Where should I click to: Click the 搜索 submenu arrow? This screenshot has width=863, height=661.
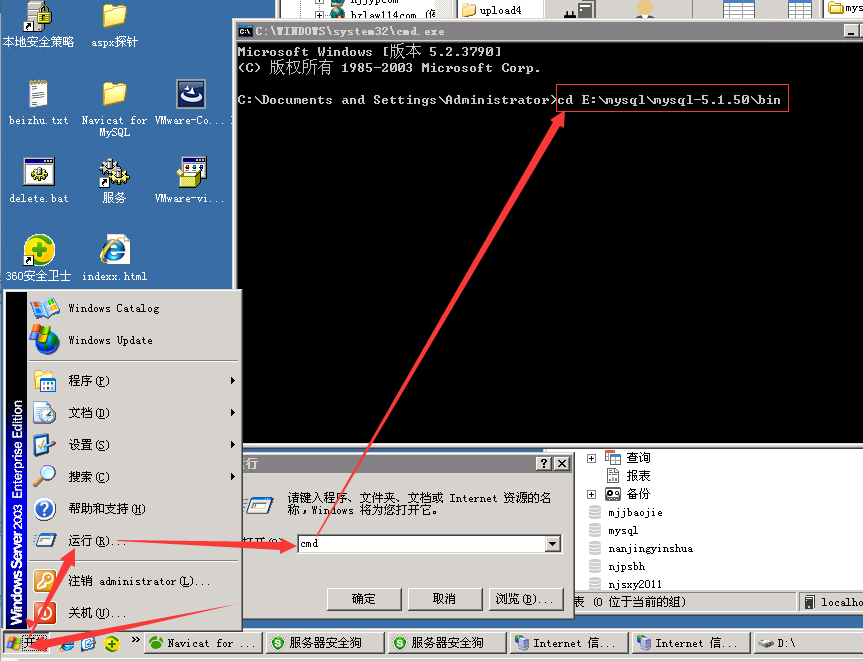coord(233,477)
